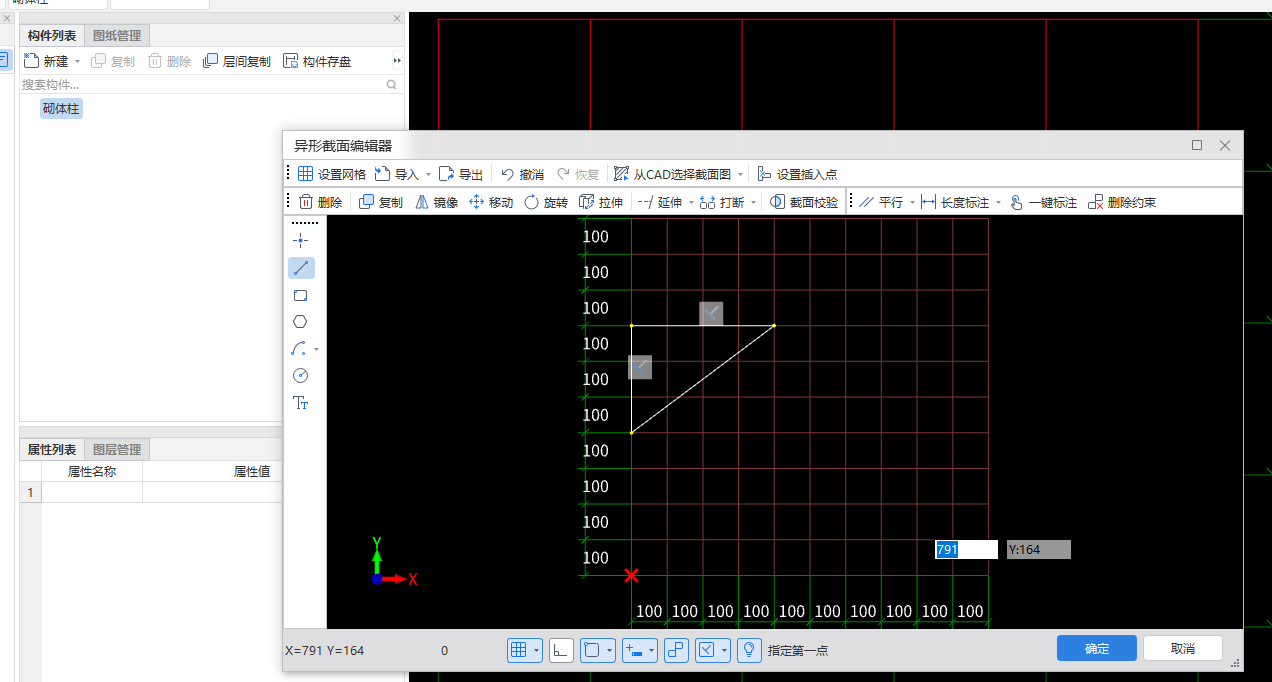
Task: Select the arc drawing tool
Action: pos(299,349)
